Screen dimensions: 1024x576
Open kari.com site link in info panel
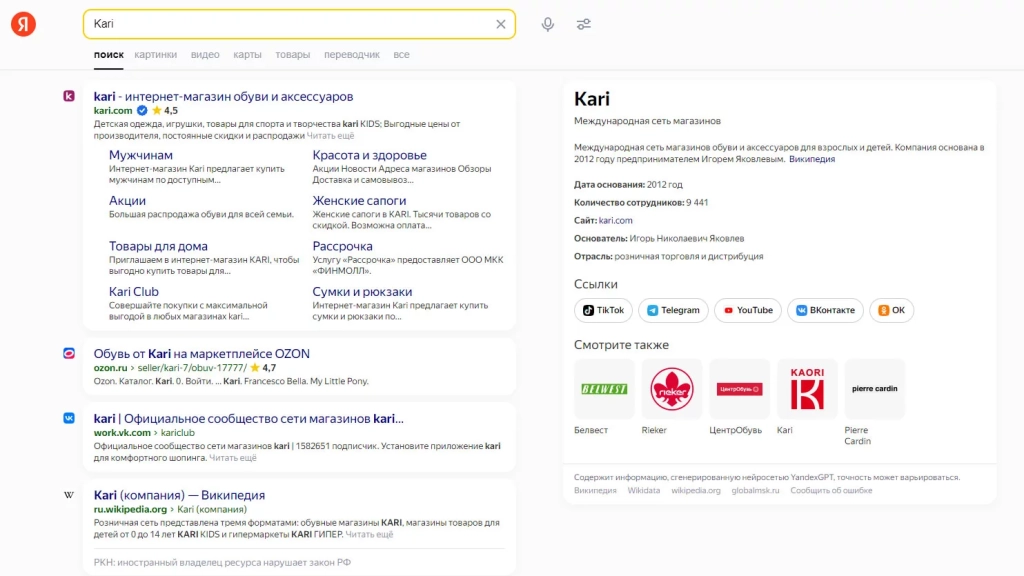(615, 221)
